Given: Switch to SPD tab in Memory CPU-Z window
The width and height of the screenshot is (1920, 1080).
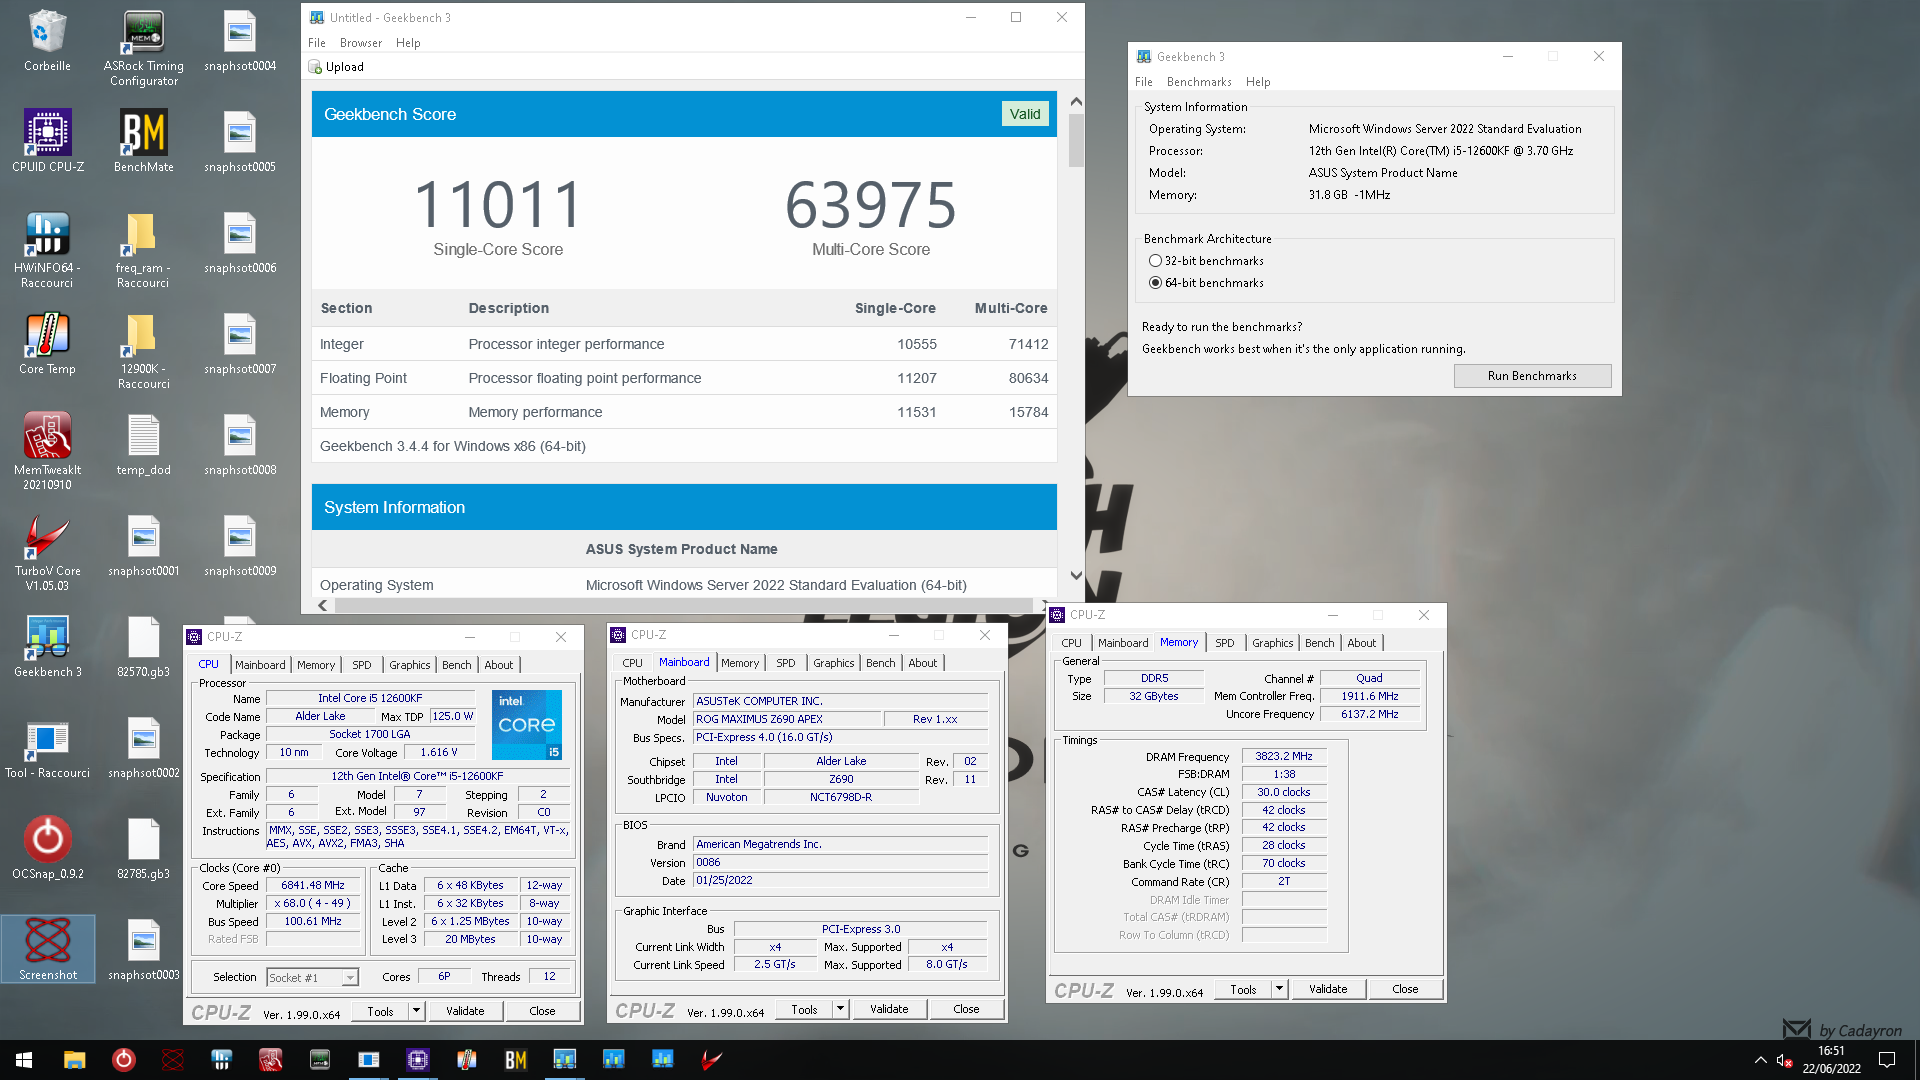Looking at the screenshot, I should click(x=1224, y=643).
